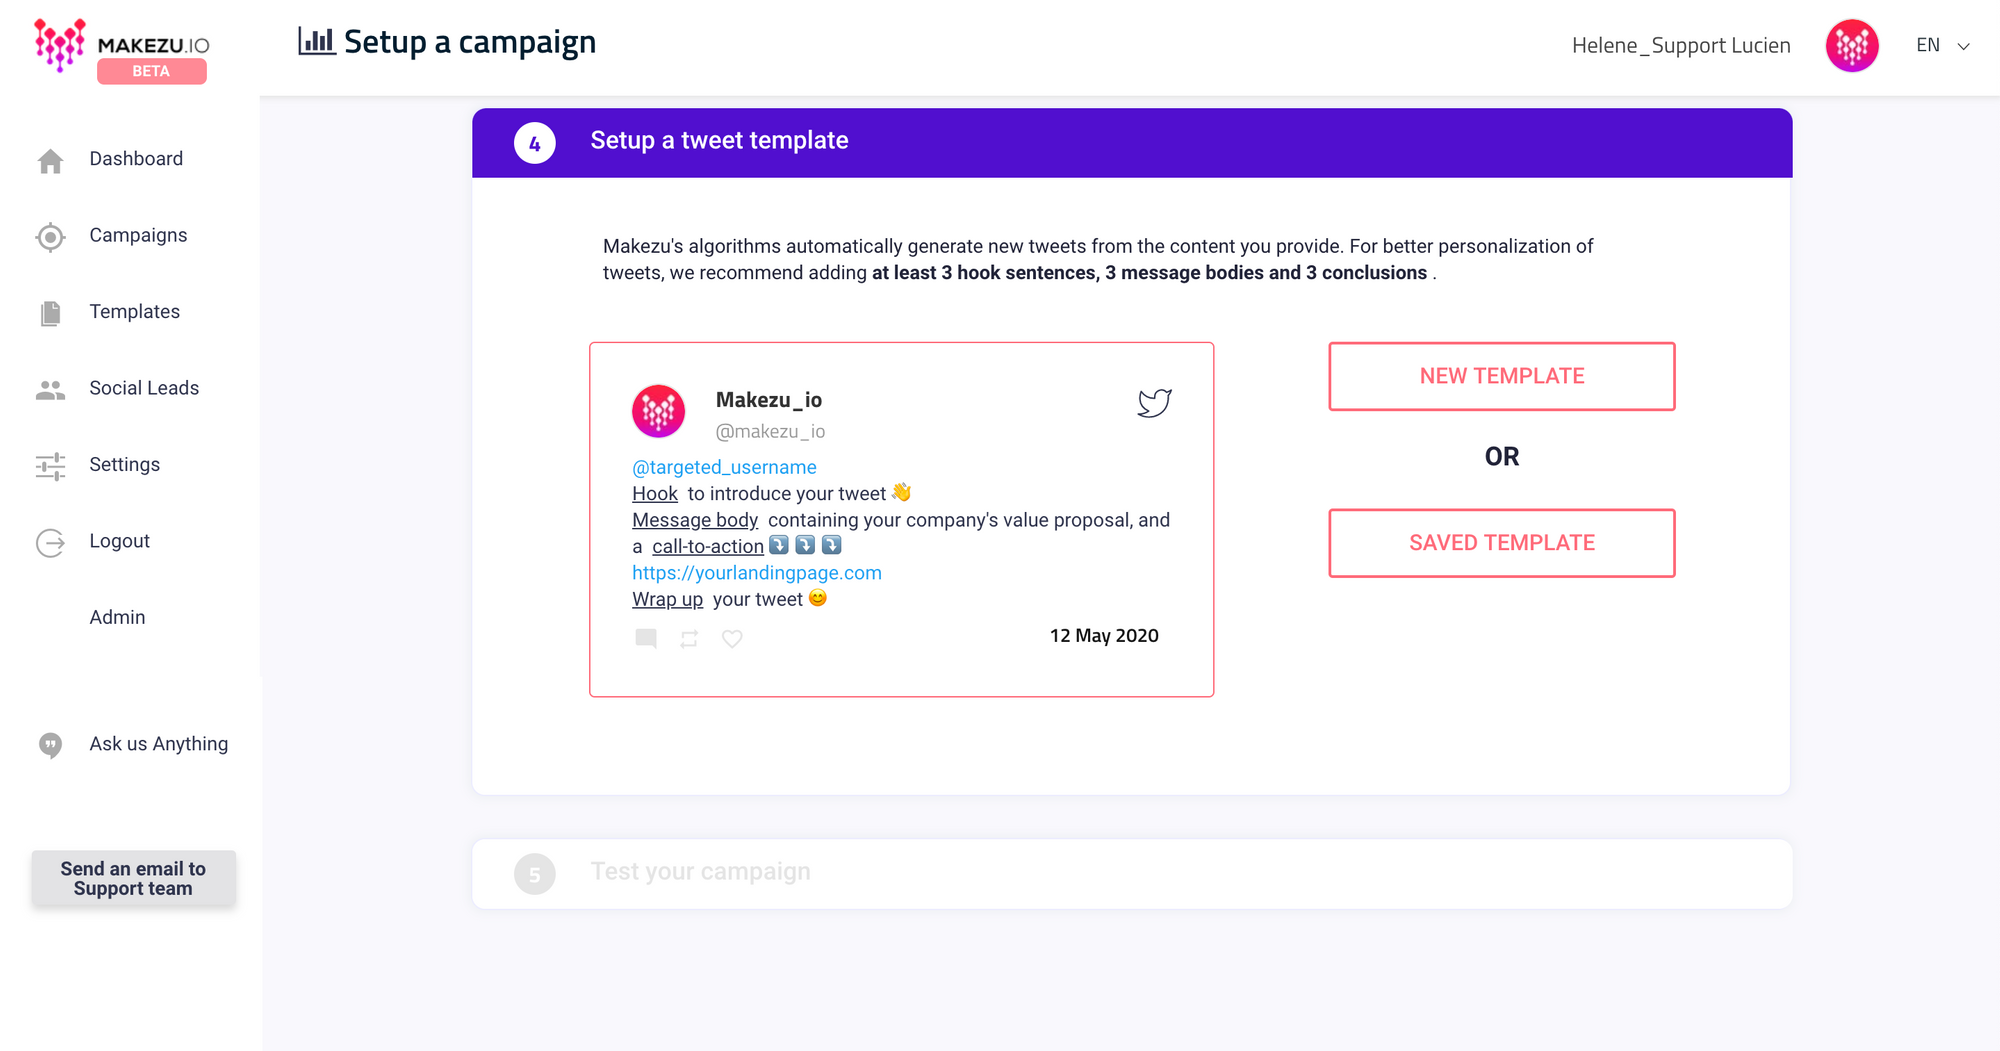Image resolution: width=2000 pixels, height=1051 pixels.
Task: Click the NEW TEMPLATE button
Action: (x=1501, y=376)
